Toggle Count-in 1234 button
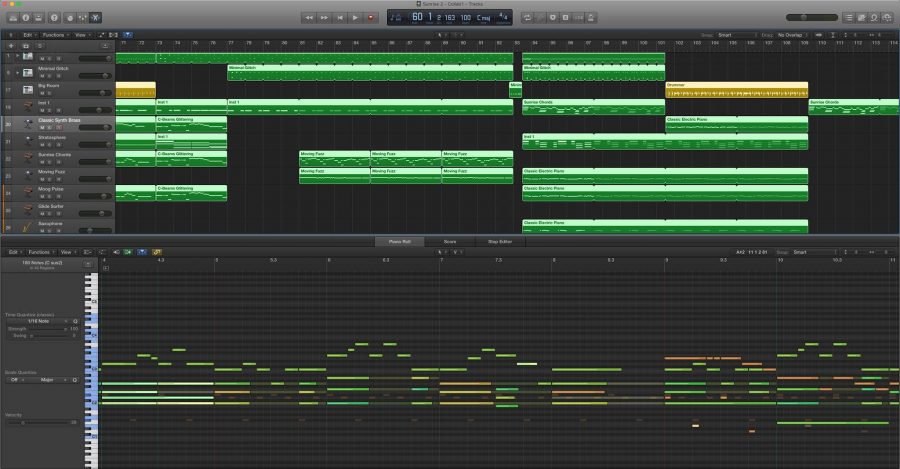The image size is (900, 469). pos(578,18)
